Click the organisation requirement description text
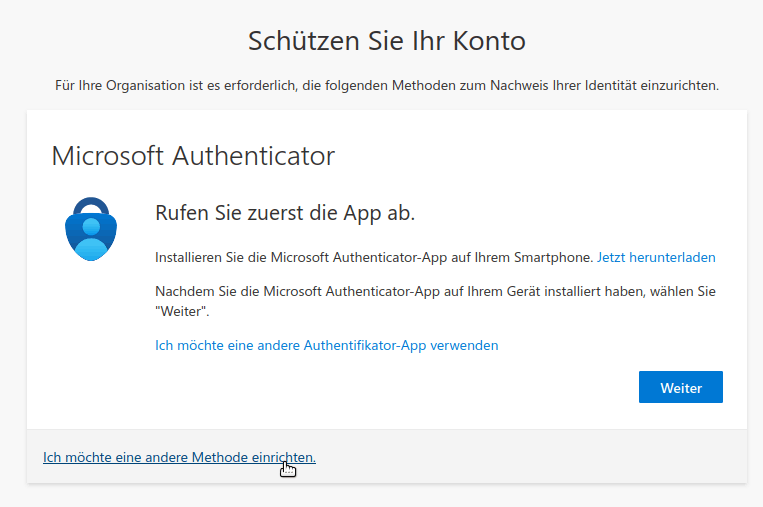The image size is (763, 507). [387, 86]
